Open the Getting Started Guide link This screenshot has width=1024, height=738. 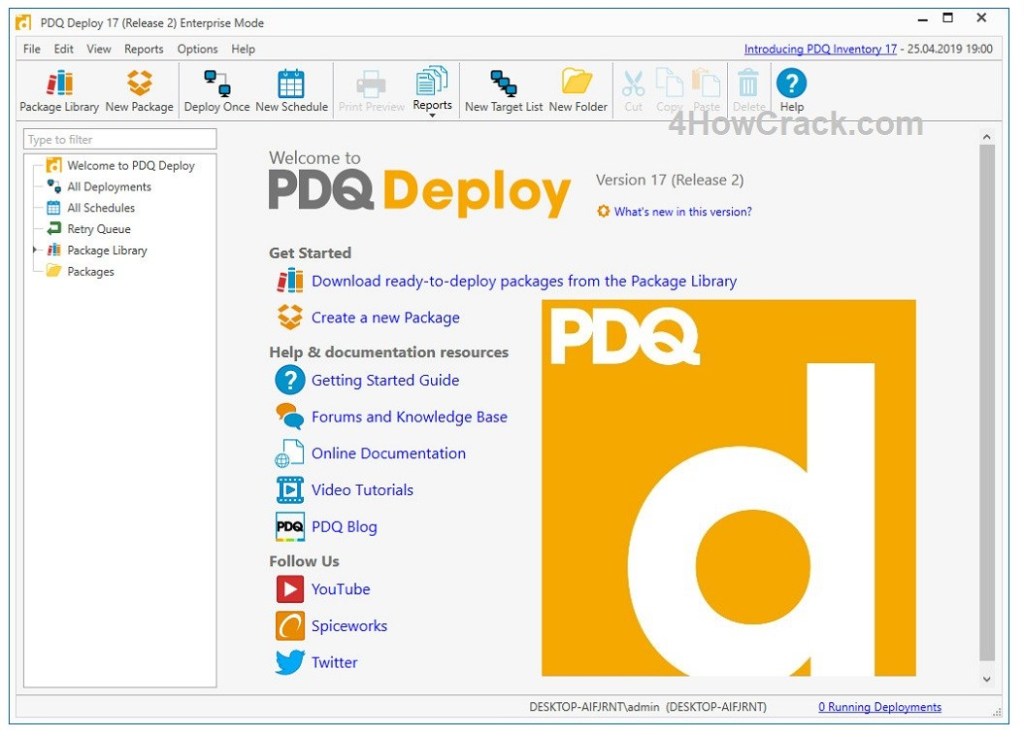coord(385,380)
